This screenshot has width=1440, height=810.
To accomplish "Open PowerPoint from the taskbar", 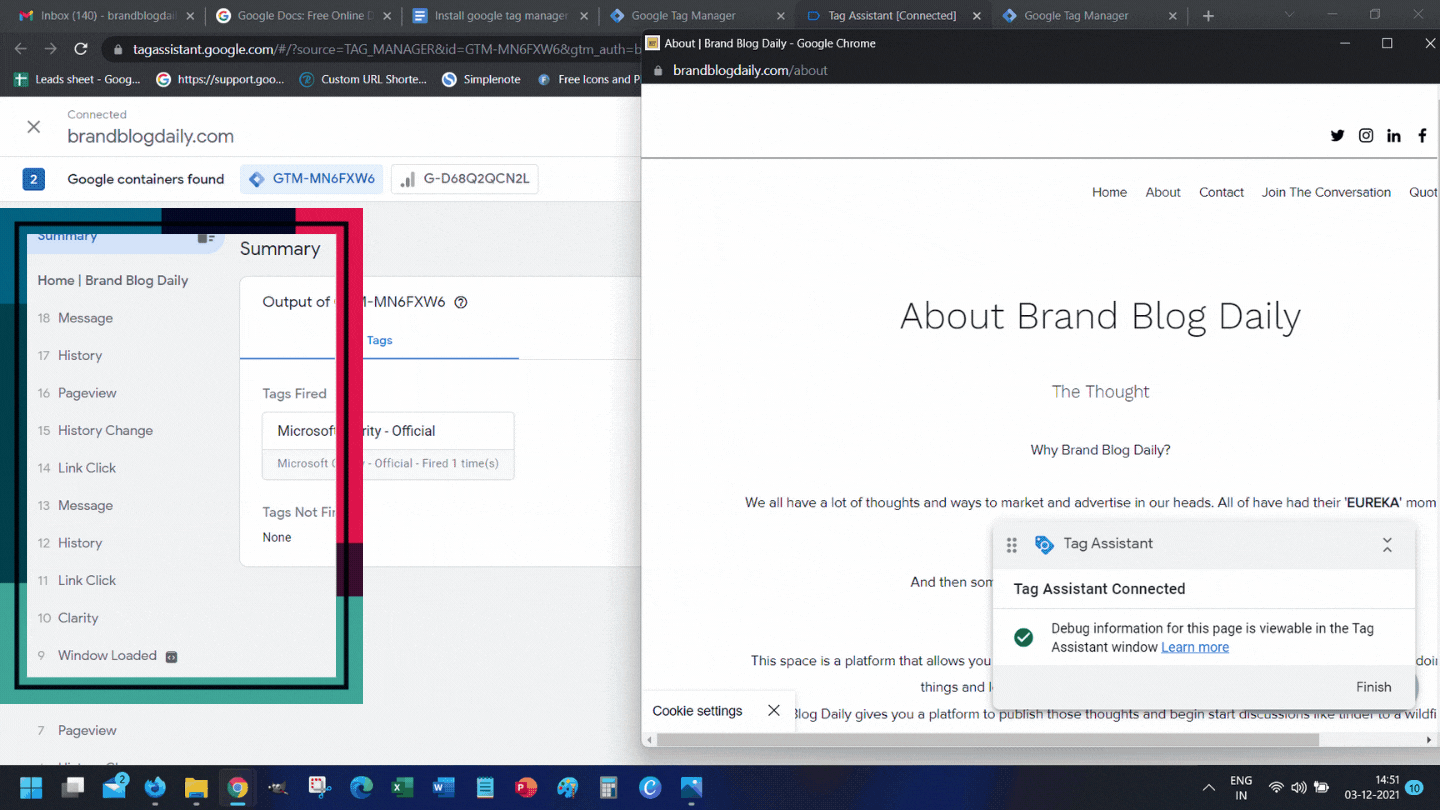I will click(526, 788).
